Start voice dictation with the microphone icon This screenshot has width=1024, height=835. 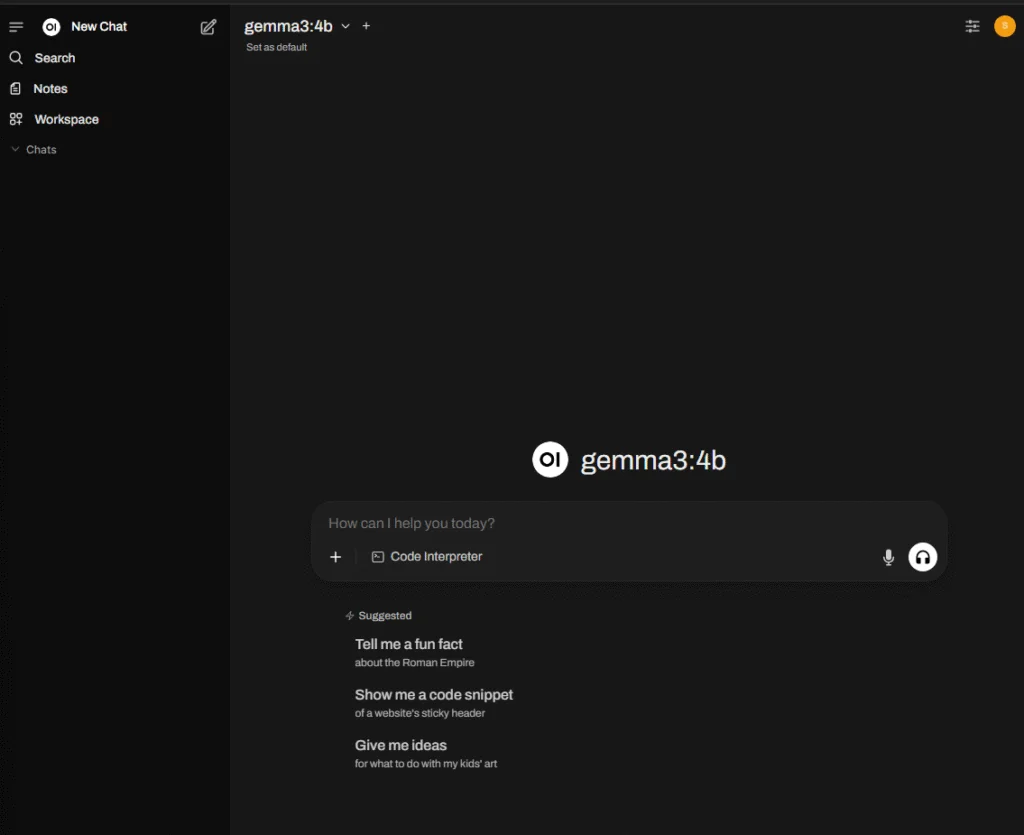(x=888, y=558)
